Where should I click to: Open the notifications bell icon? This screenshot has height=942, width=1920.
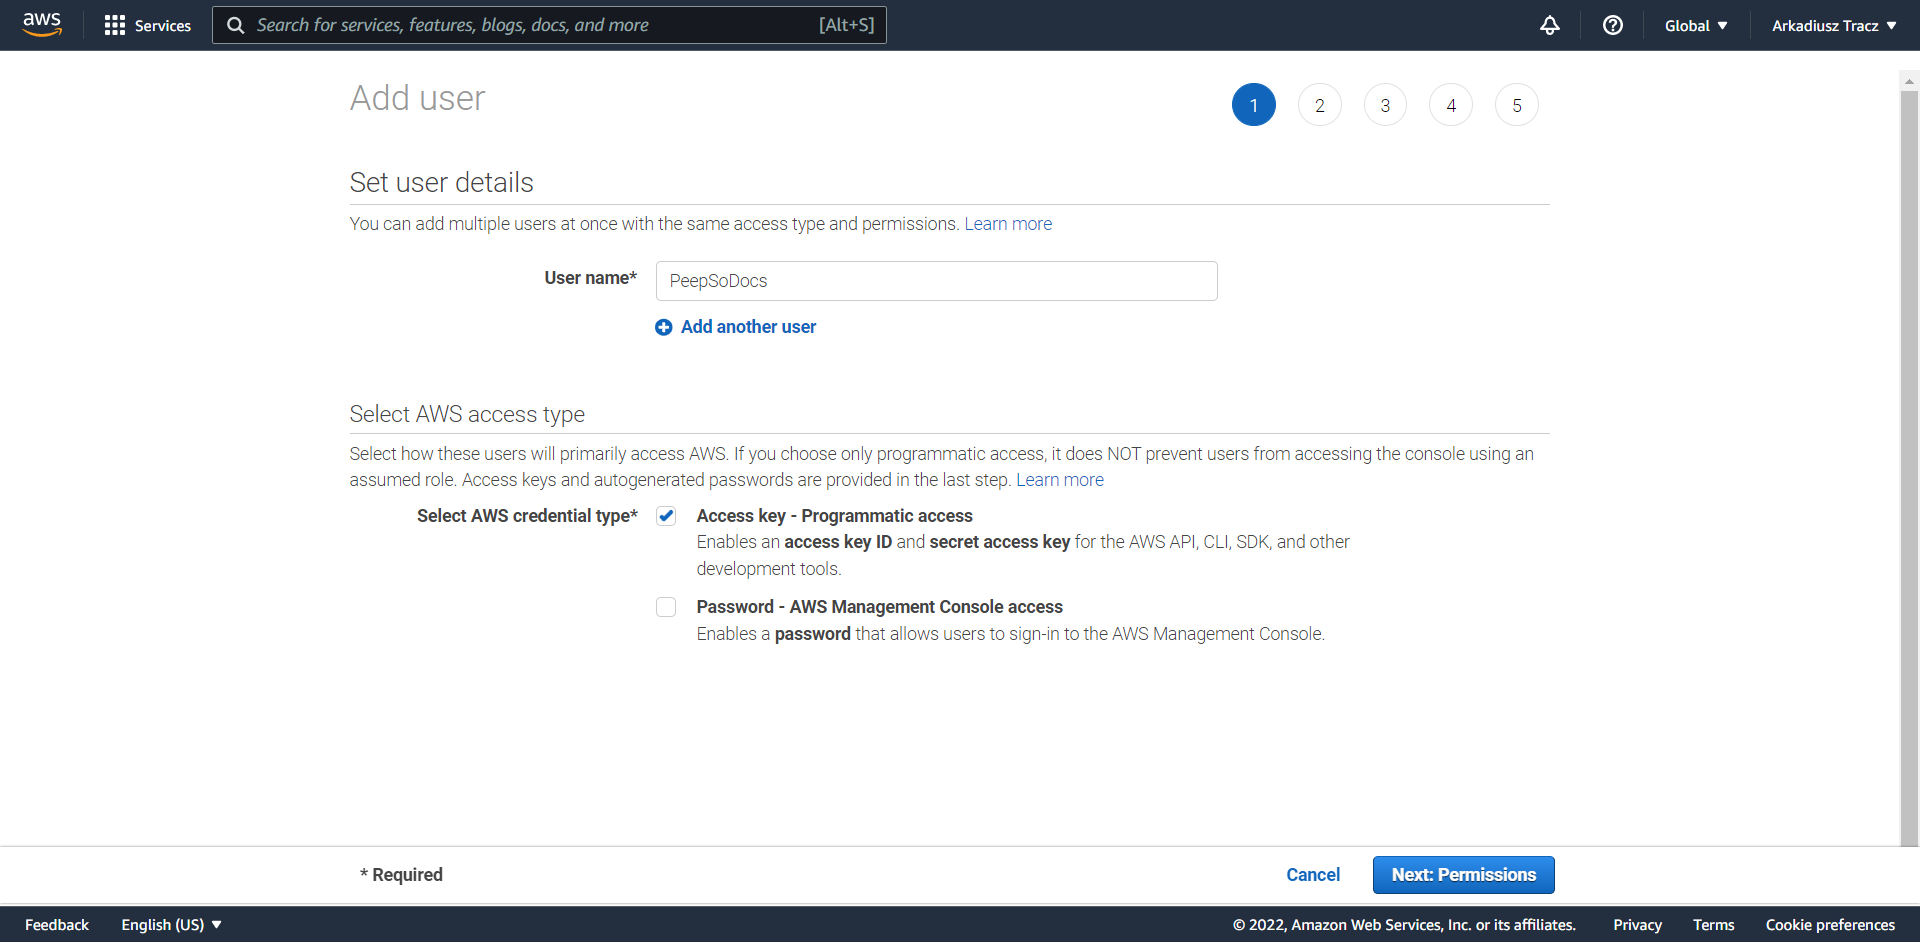coord(1550,25)
